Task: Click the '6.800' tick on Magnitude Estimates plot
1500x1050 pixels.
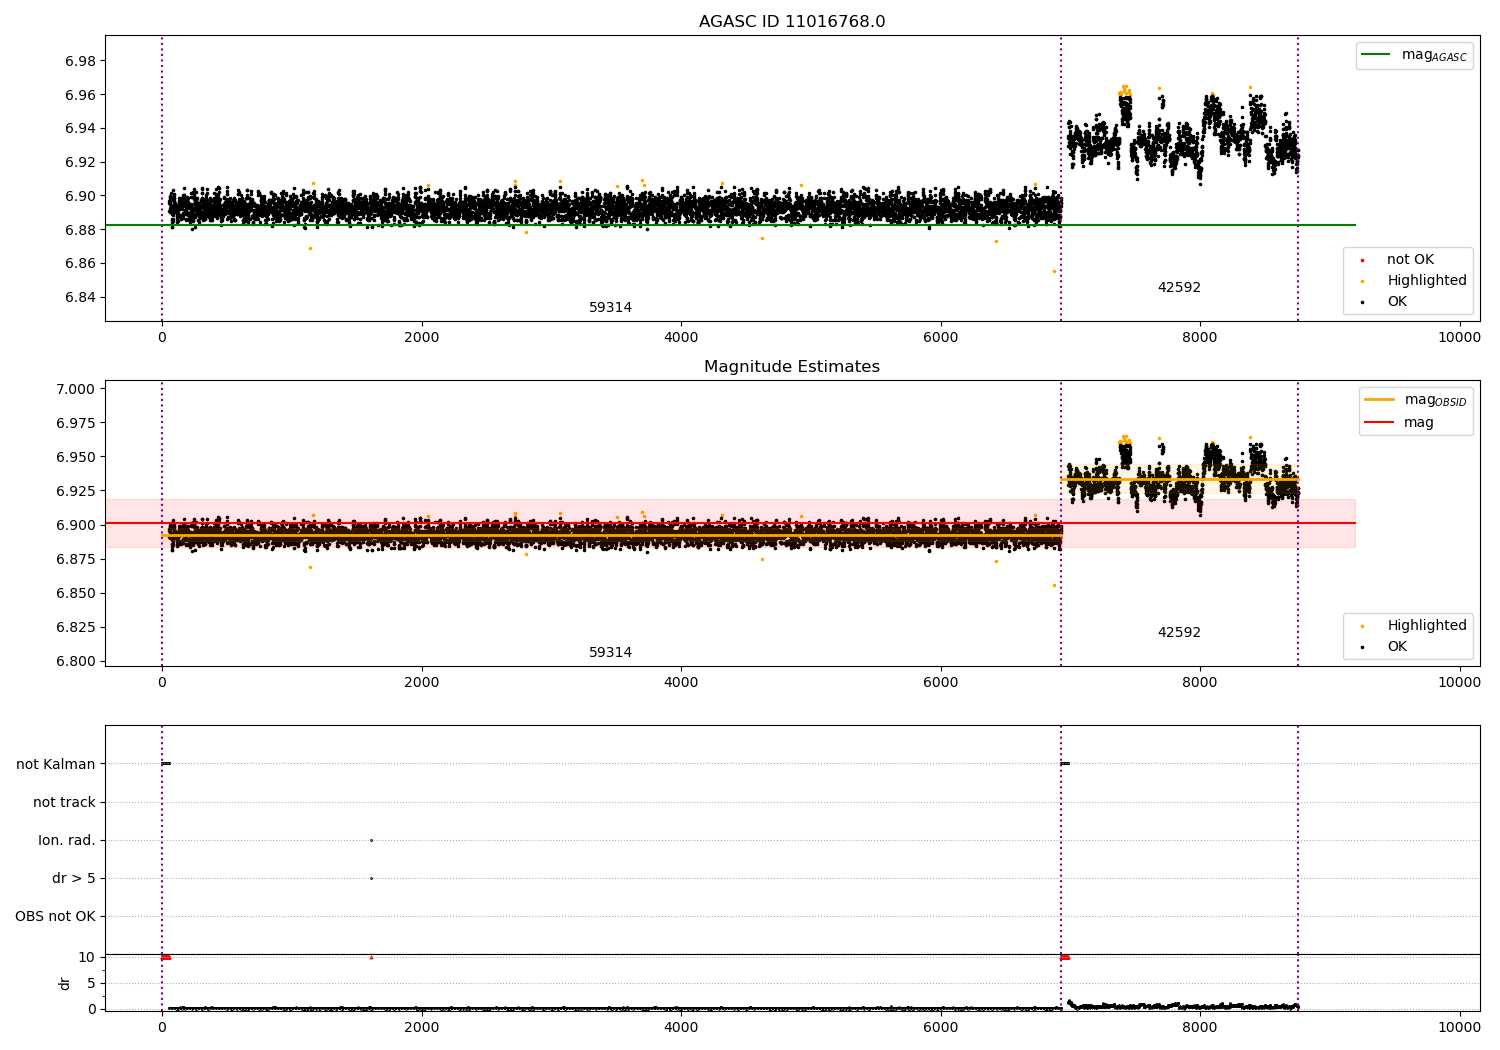Action: tap(75, 662)
